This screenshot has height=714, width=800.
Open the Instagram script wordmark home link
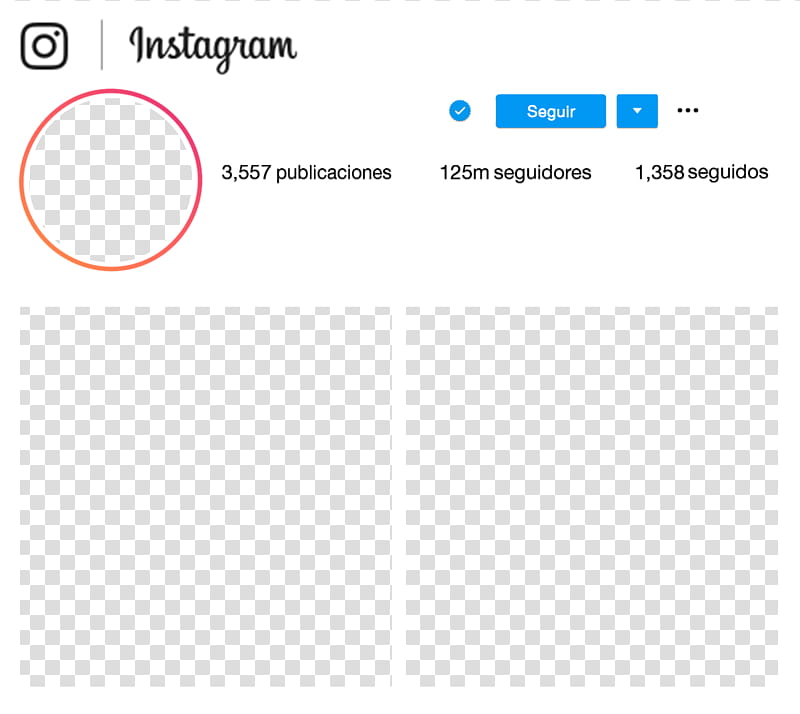(x=213, y=49)
